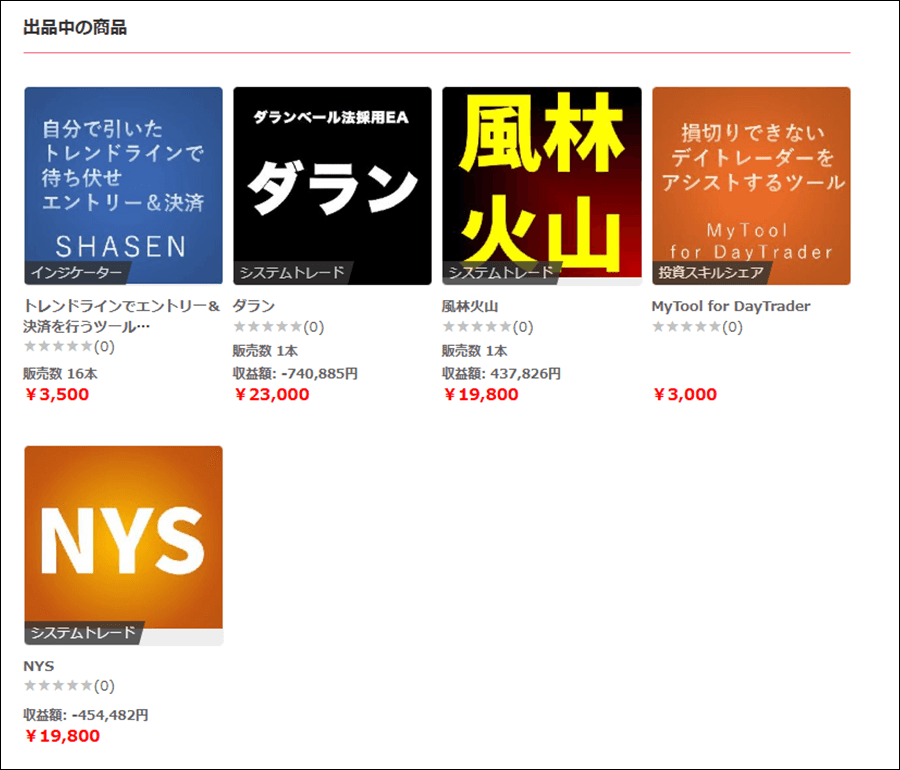This screenshot has height=770, width=900.
Task: Click the star rating under 風林火山
Action: pyautogui.click(x=487, y=327)
